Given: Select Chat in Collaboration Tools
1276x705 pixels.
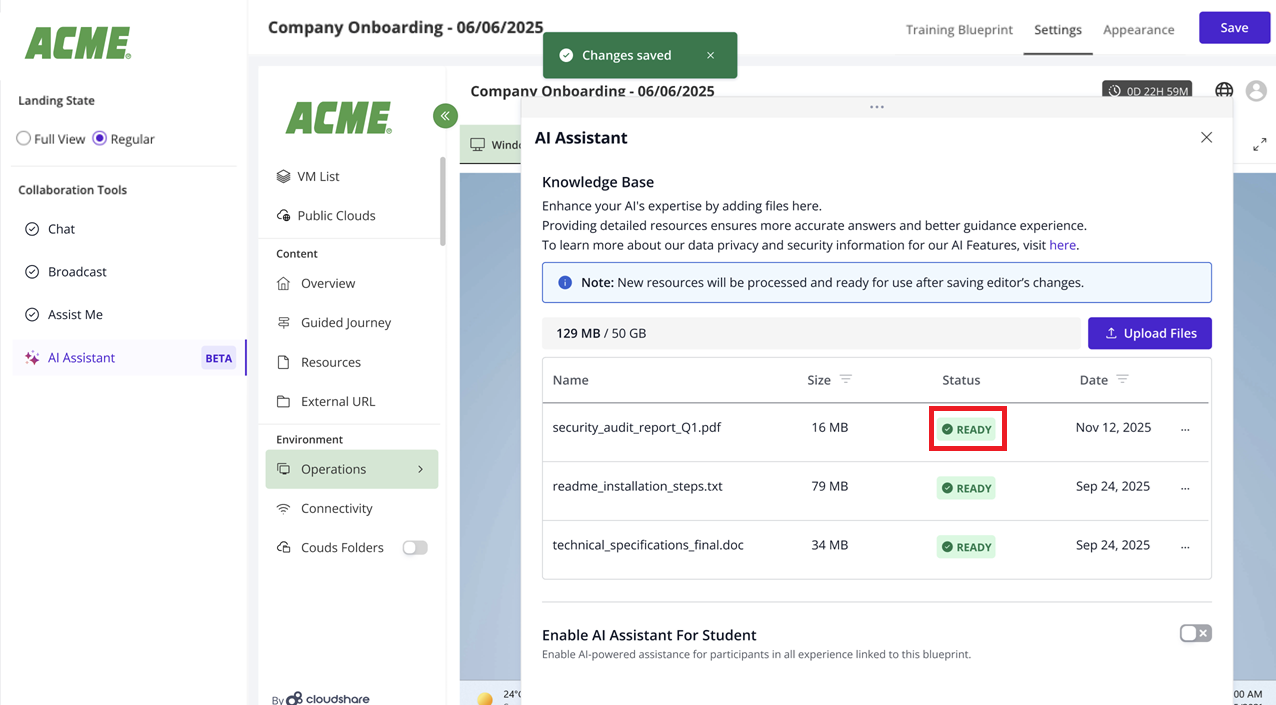Looking at the screenshot, I should (125, 229).
